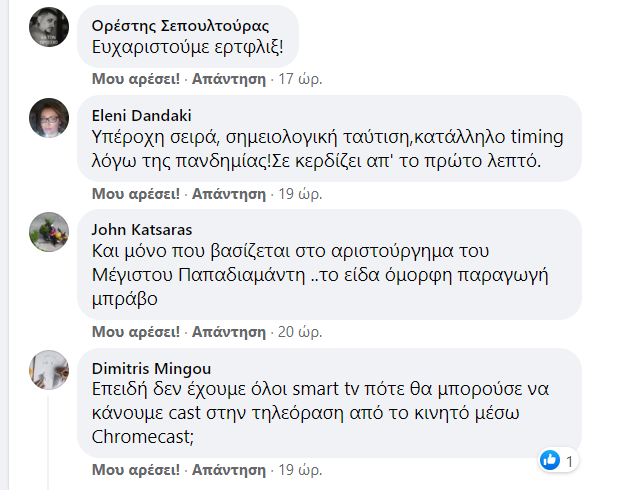The image size is (621, 490).
Task: Like Dimitris Mingou's Chromecast comment
Action: click(136, 470)
